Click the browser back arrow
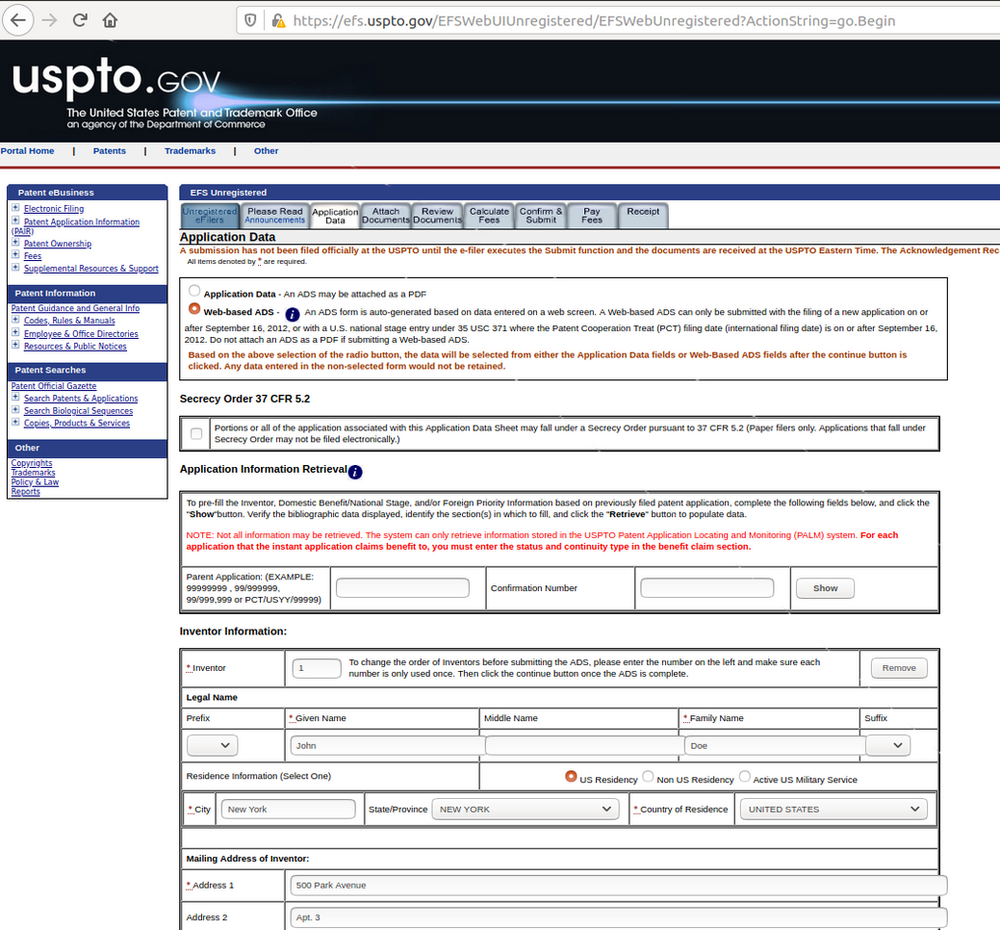The width and height of the screenshot is (1000, 930). click(18, 20)
